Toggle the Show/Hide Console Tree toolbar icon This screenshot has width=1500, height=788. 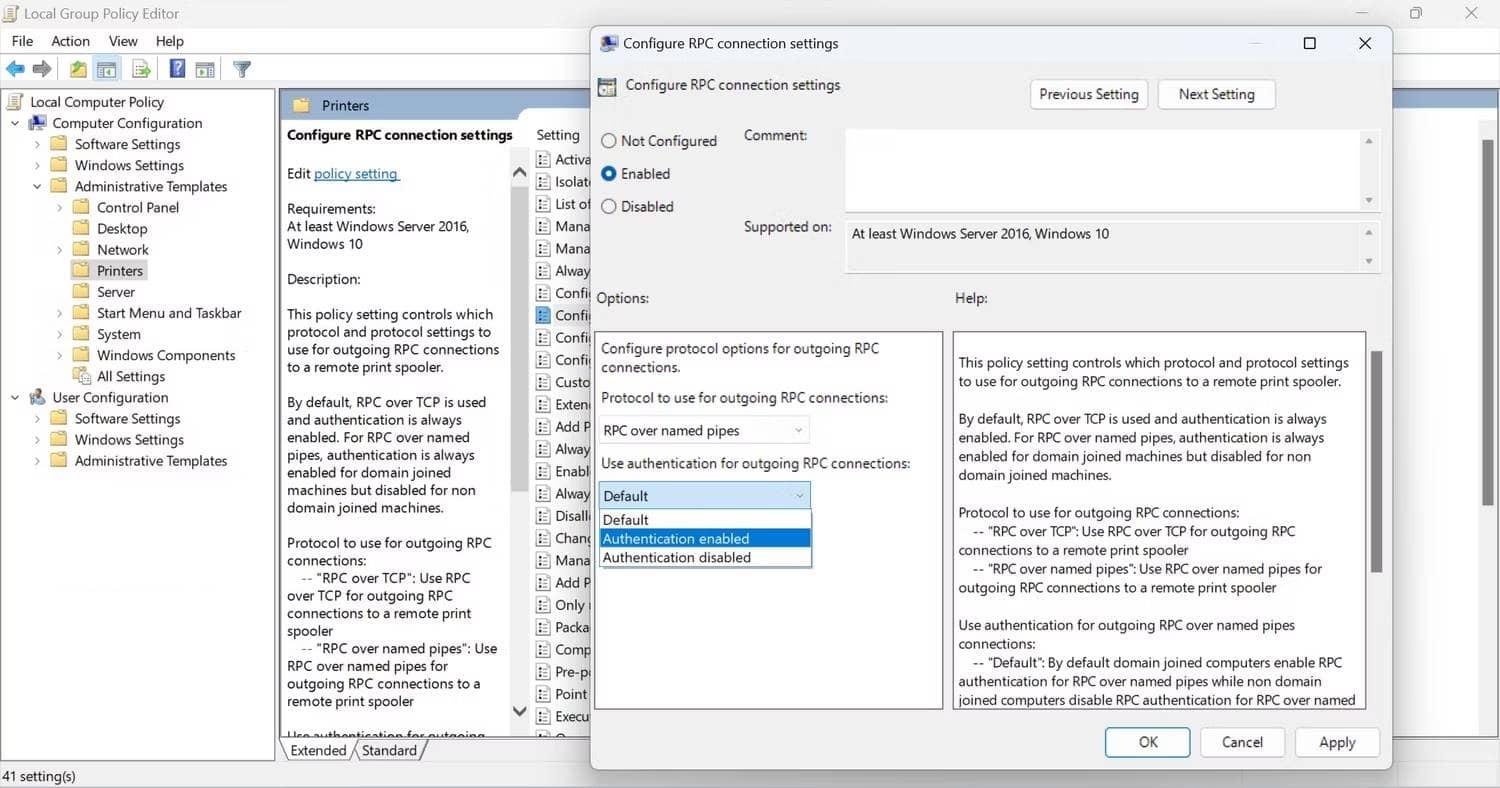pyautogui.click(x=107, y=69)
